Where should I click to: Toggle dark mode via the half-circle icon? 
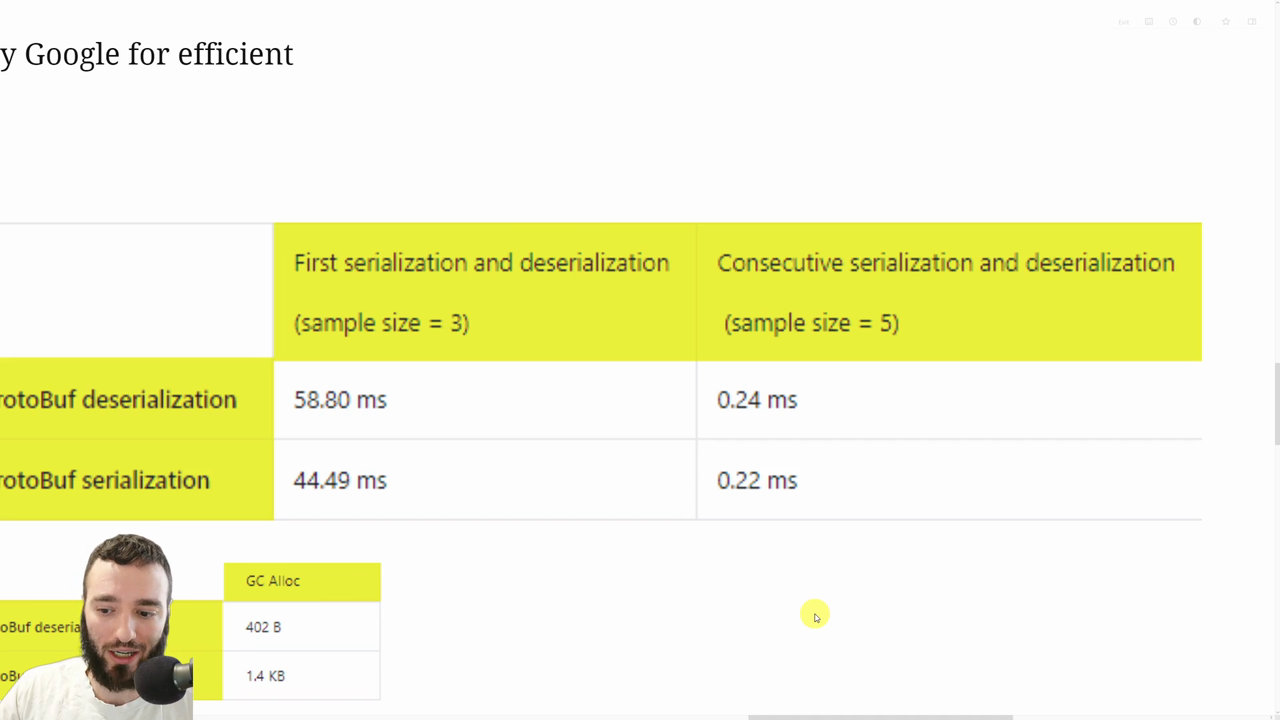1196,22
